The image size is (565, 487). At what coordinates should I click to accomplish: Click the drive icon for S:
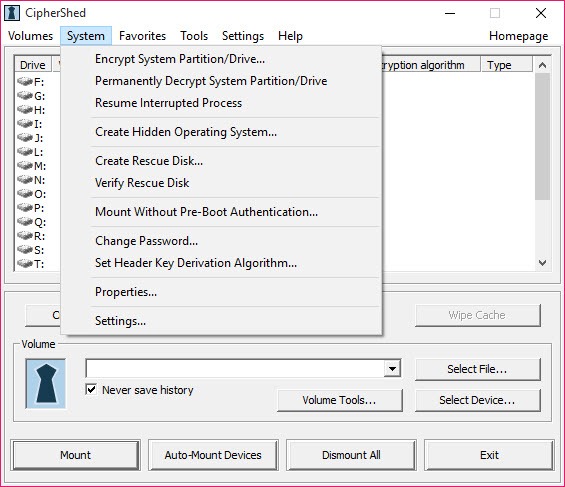pyautogui.click(x=25, y=249)
